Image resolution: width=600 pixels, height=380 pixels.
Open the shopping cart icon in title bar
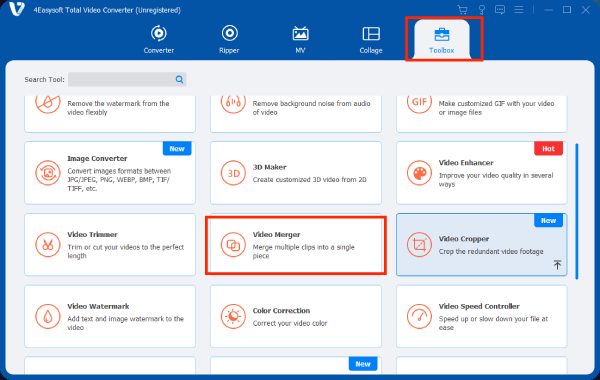coord(463,10)
